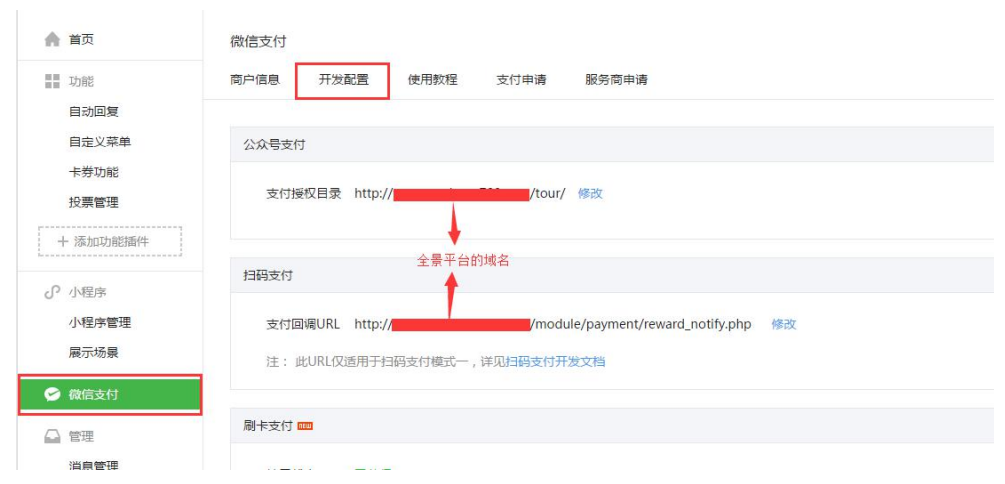Screen dimensions: 1005x484
Task: Click the home icon beside 首页
Action: click(x=52, y=40)
